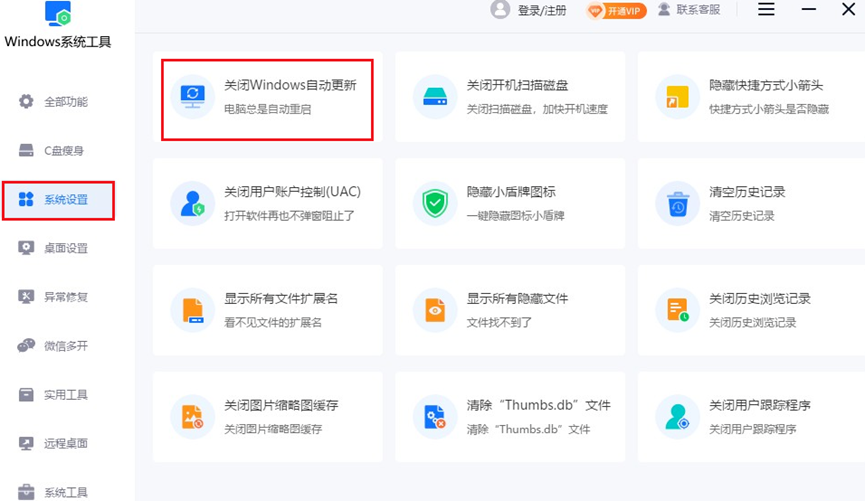Click the 关闭历史浏览记录 card title
Viewport: 865px width, 501px height.
coord(760,299)
